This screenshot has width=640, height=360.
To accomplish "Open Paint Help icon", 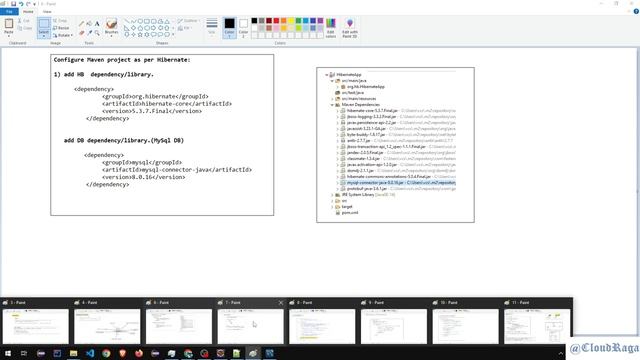I will [x=636, y=11].
